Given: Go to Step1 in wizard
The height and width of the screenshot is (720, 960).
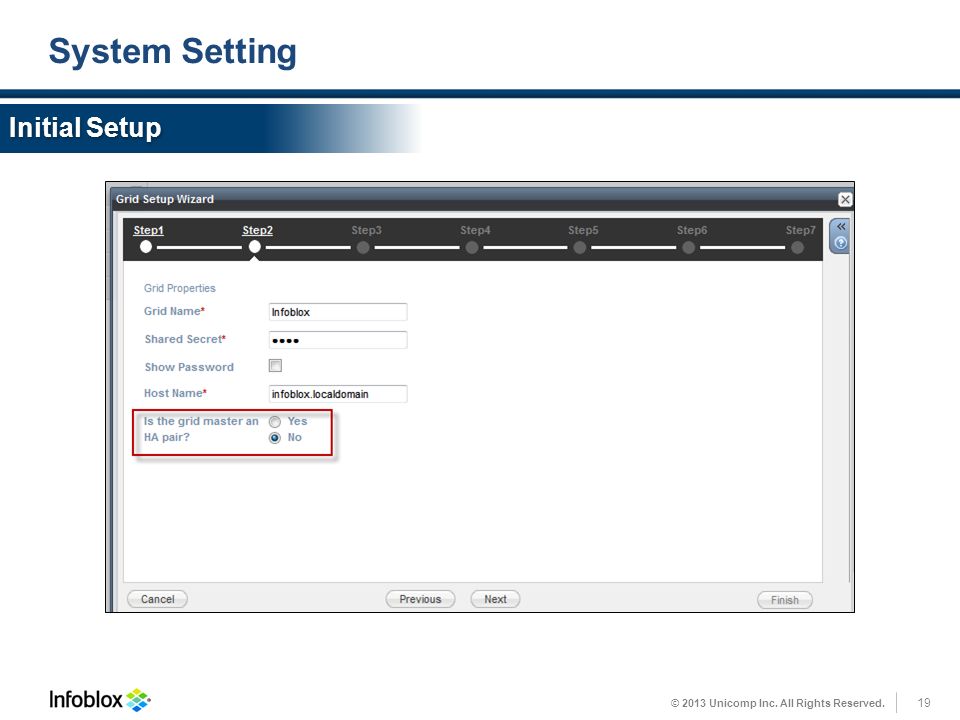Looking at the screenshot, I should [148, 230].
